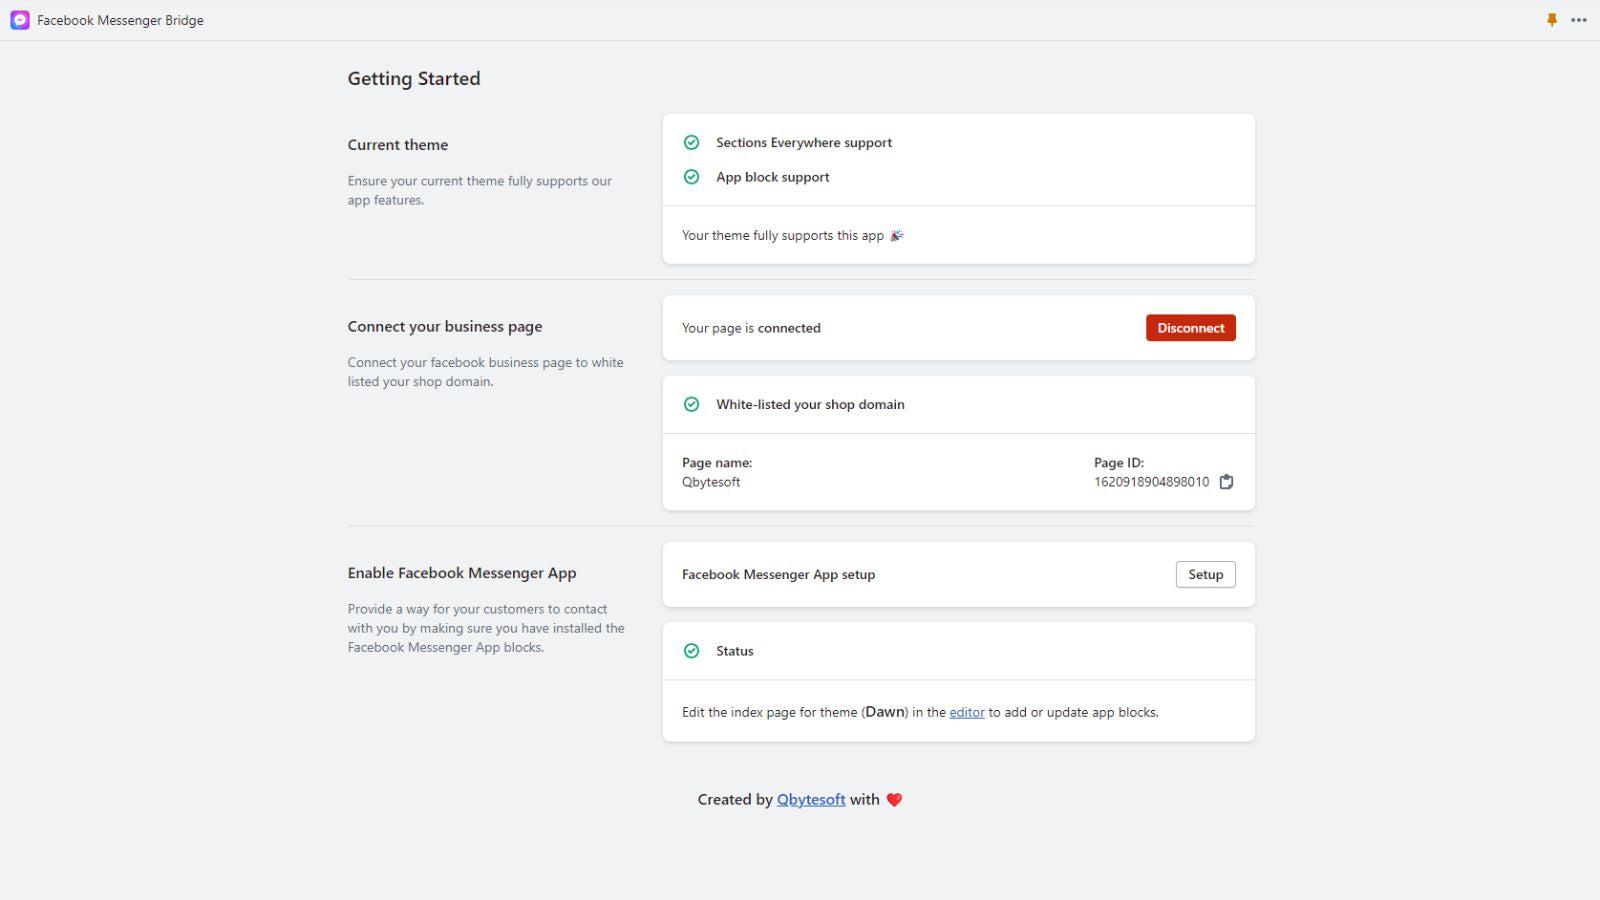Click the Facebook Messenger Bridge app logo
This screenshot has width=1600, height=900.
(x=20, y=20)
